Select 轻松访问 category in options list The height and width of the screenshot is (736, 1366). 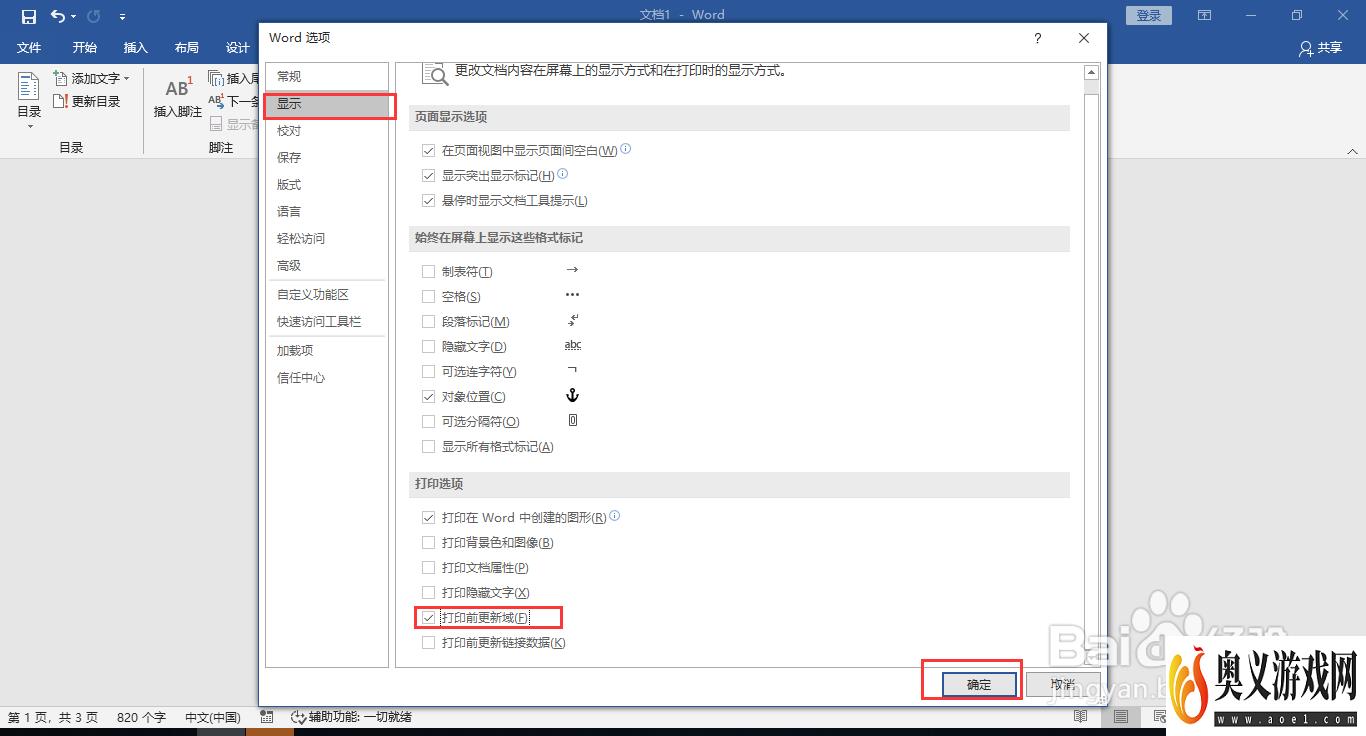326,238
